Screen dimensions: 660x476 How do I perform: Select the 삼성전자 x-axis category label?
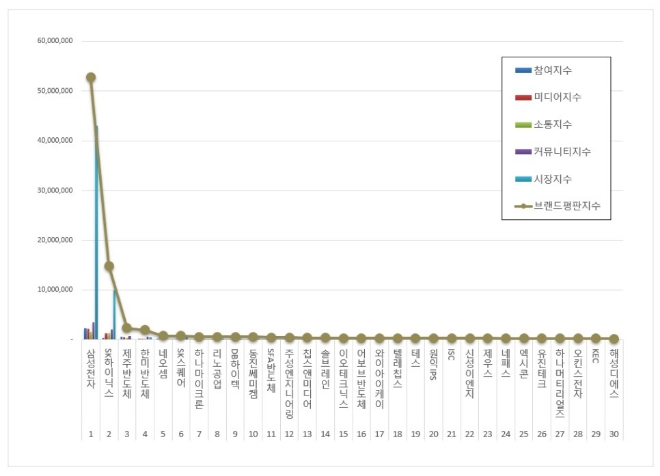91,372
